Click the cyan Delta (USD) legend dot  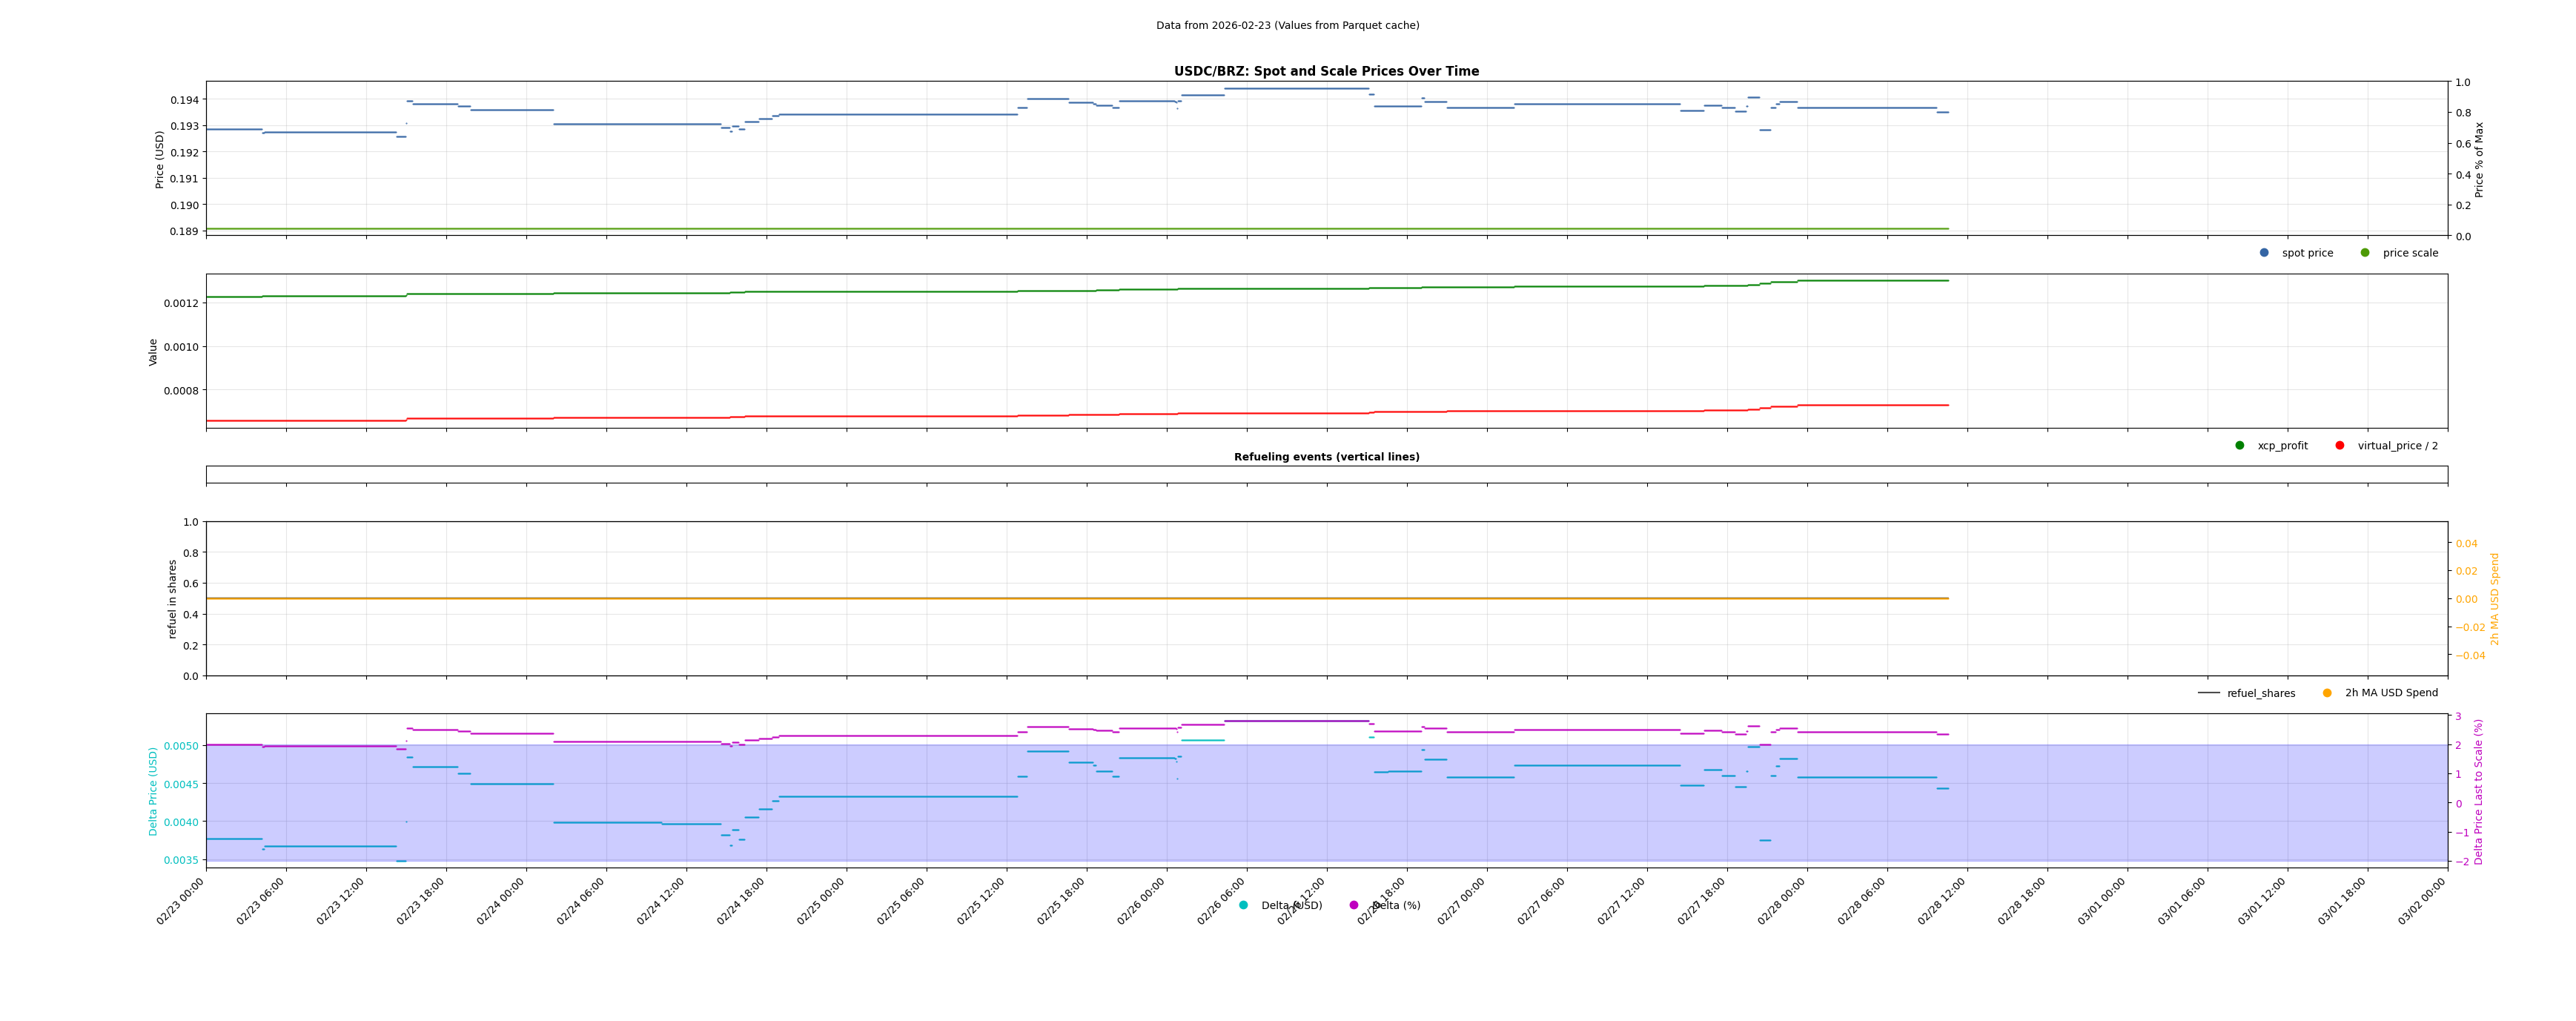coord(1244,906)
